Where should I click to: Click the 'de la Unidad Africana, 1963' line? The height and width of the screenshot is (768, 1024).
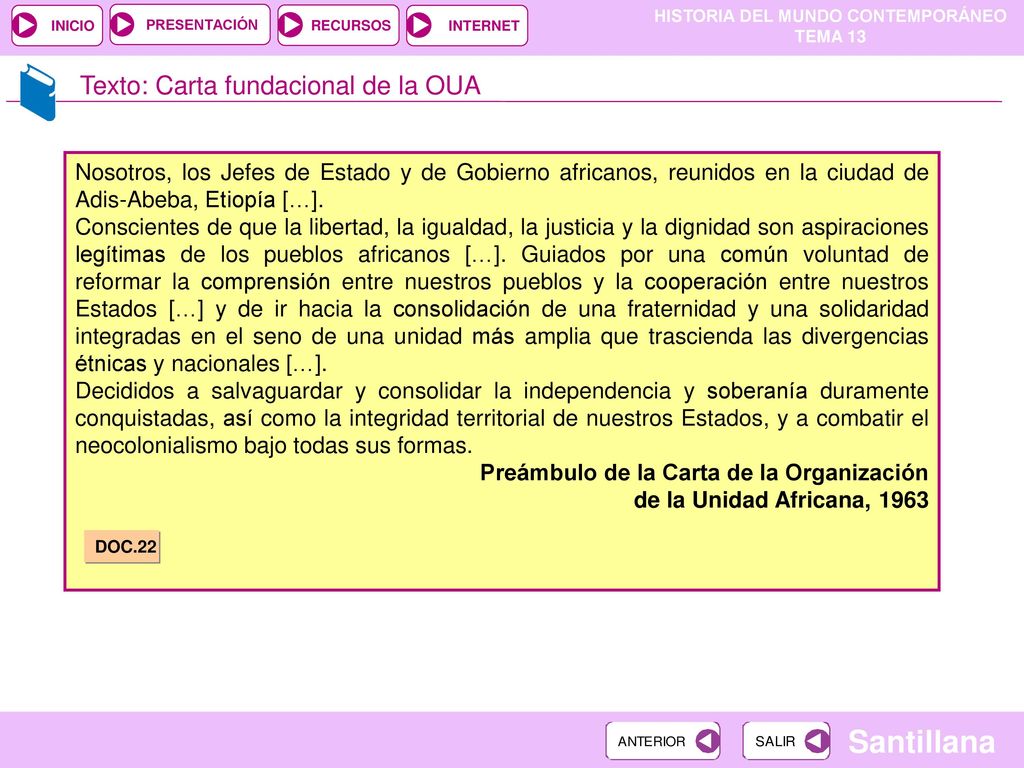[x=781, y=500]
